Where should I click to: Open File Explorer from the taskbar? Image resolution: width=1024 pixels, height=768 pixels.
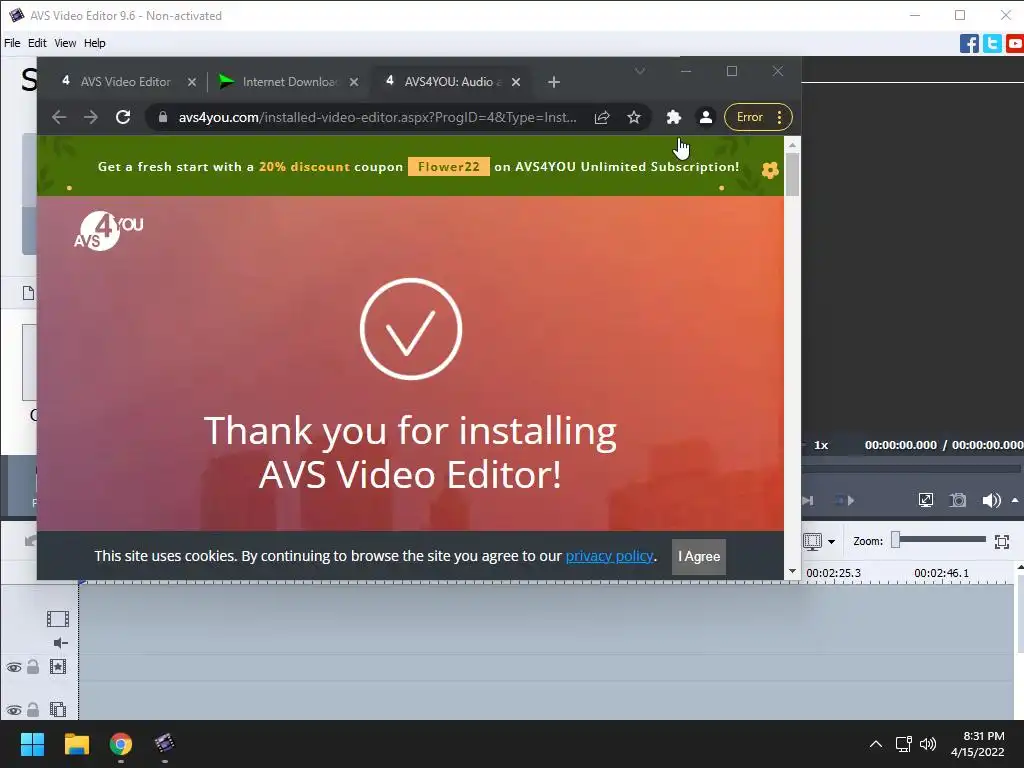76,744
